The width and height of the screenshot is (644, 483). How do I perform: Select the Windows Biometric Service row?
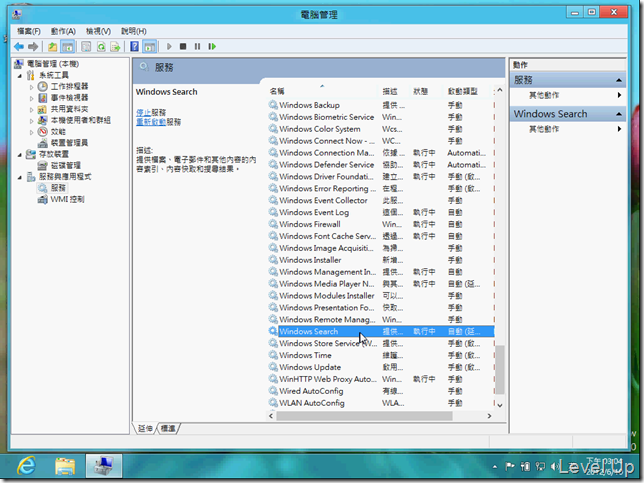coord(381,117)
